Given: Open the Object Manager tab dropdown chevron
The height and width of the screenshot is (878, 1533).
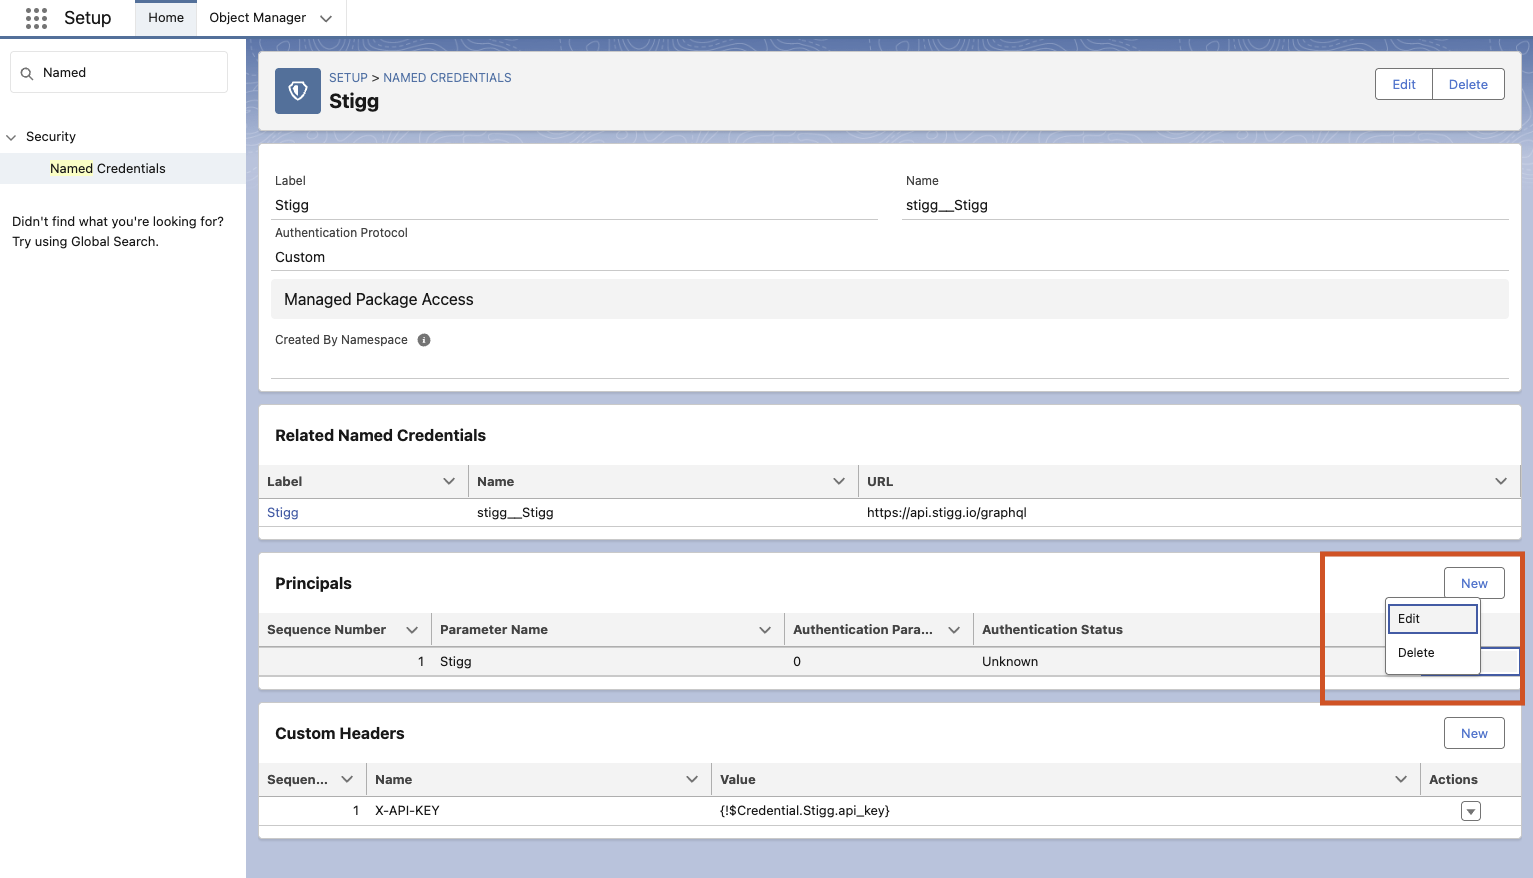Looking at the screenshot, I should [x=326, y=18].
